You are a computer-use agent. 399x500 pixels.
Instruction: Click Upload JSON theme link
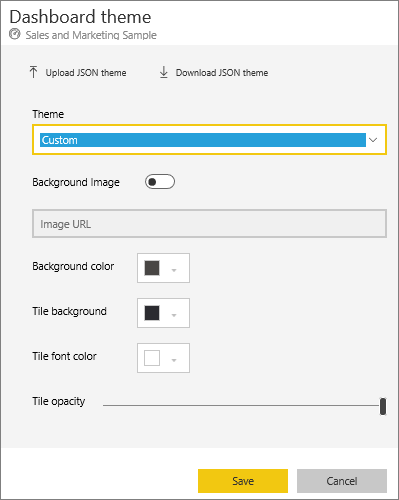tap(86, 73)
